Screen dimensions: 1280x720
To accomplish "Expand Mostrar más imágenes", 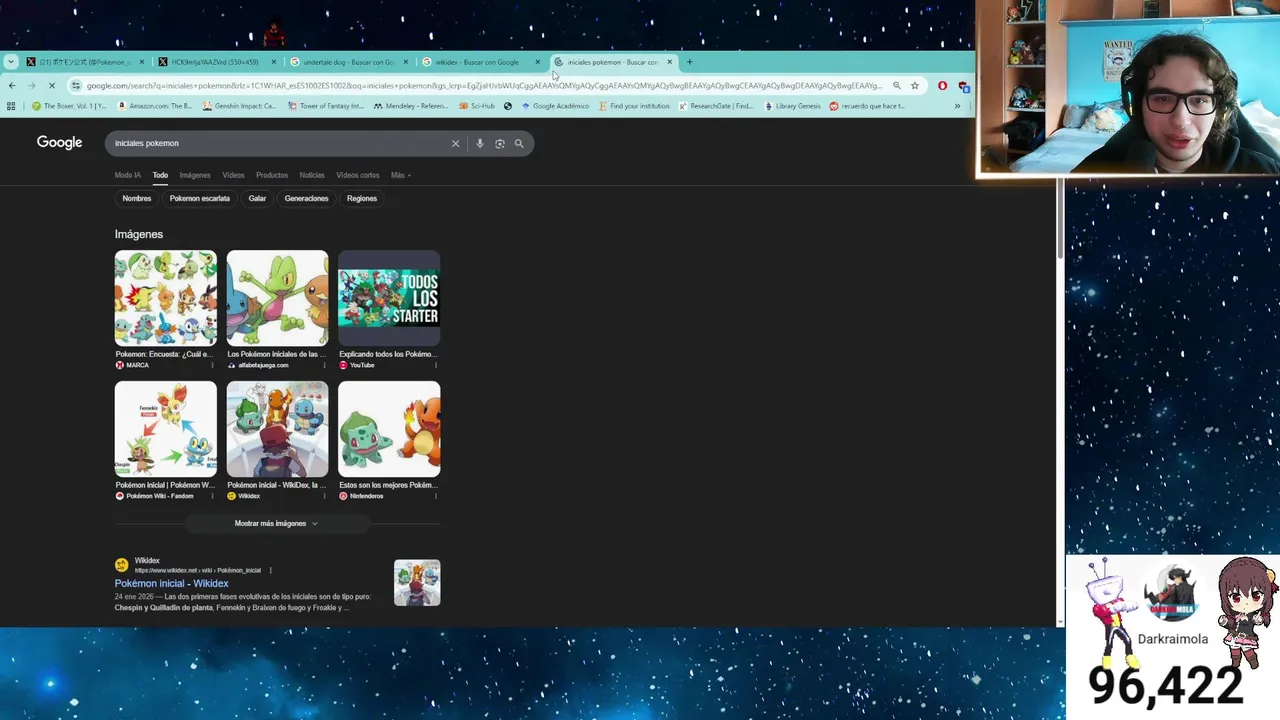I will pos(276,523).
